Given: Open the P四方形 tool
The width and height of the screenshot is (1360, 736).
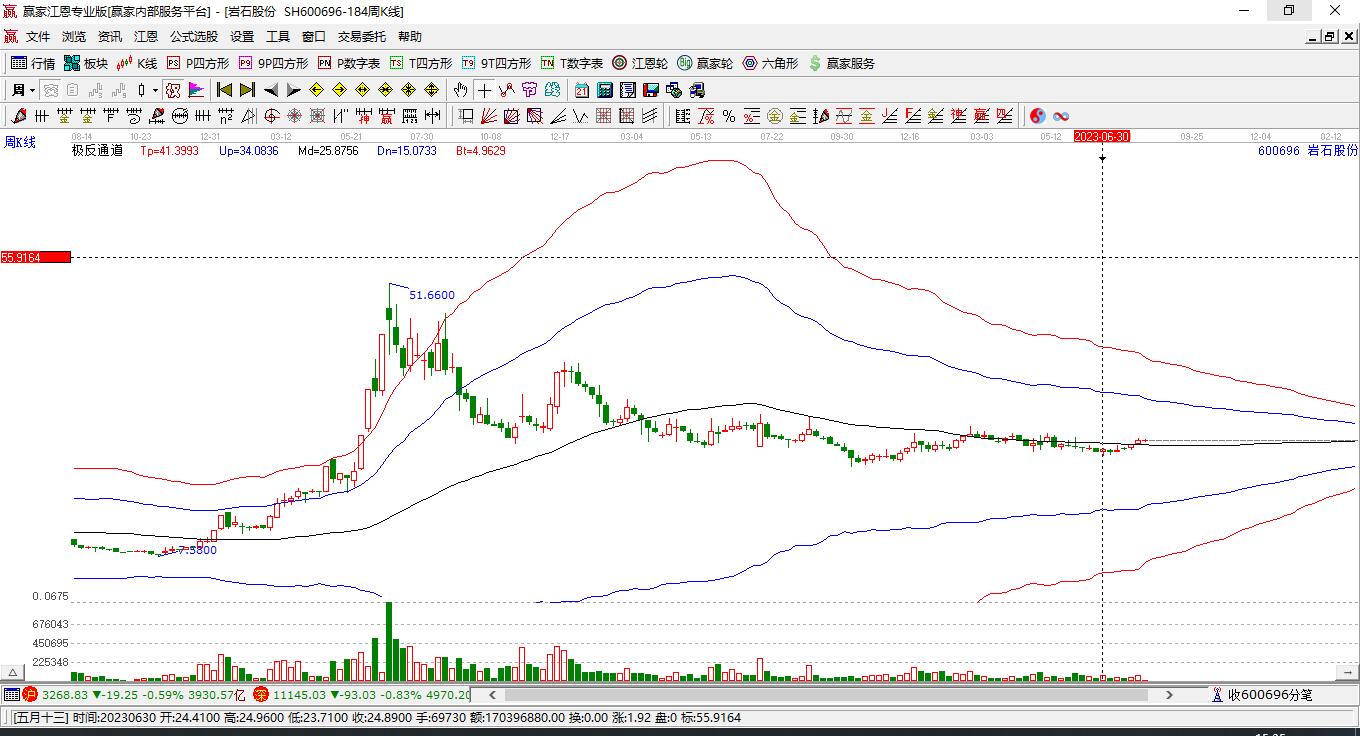Looking at the screenshot, I should coord(198,63).
